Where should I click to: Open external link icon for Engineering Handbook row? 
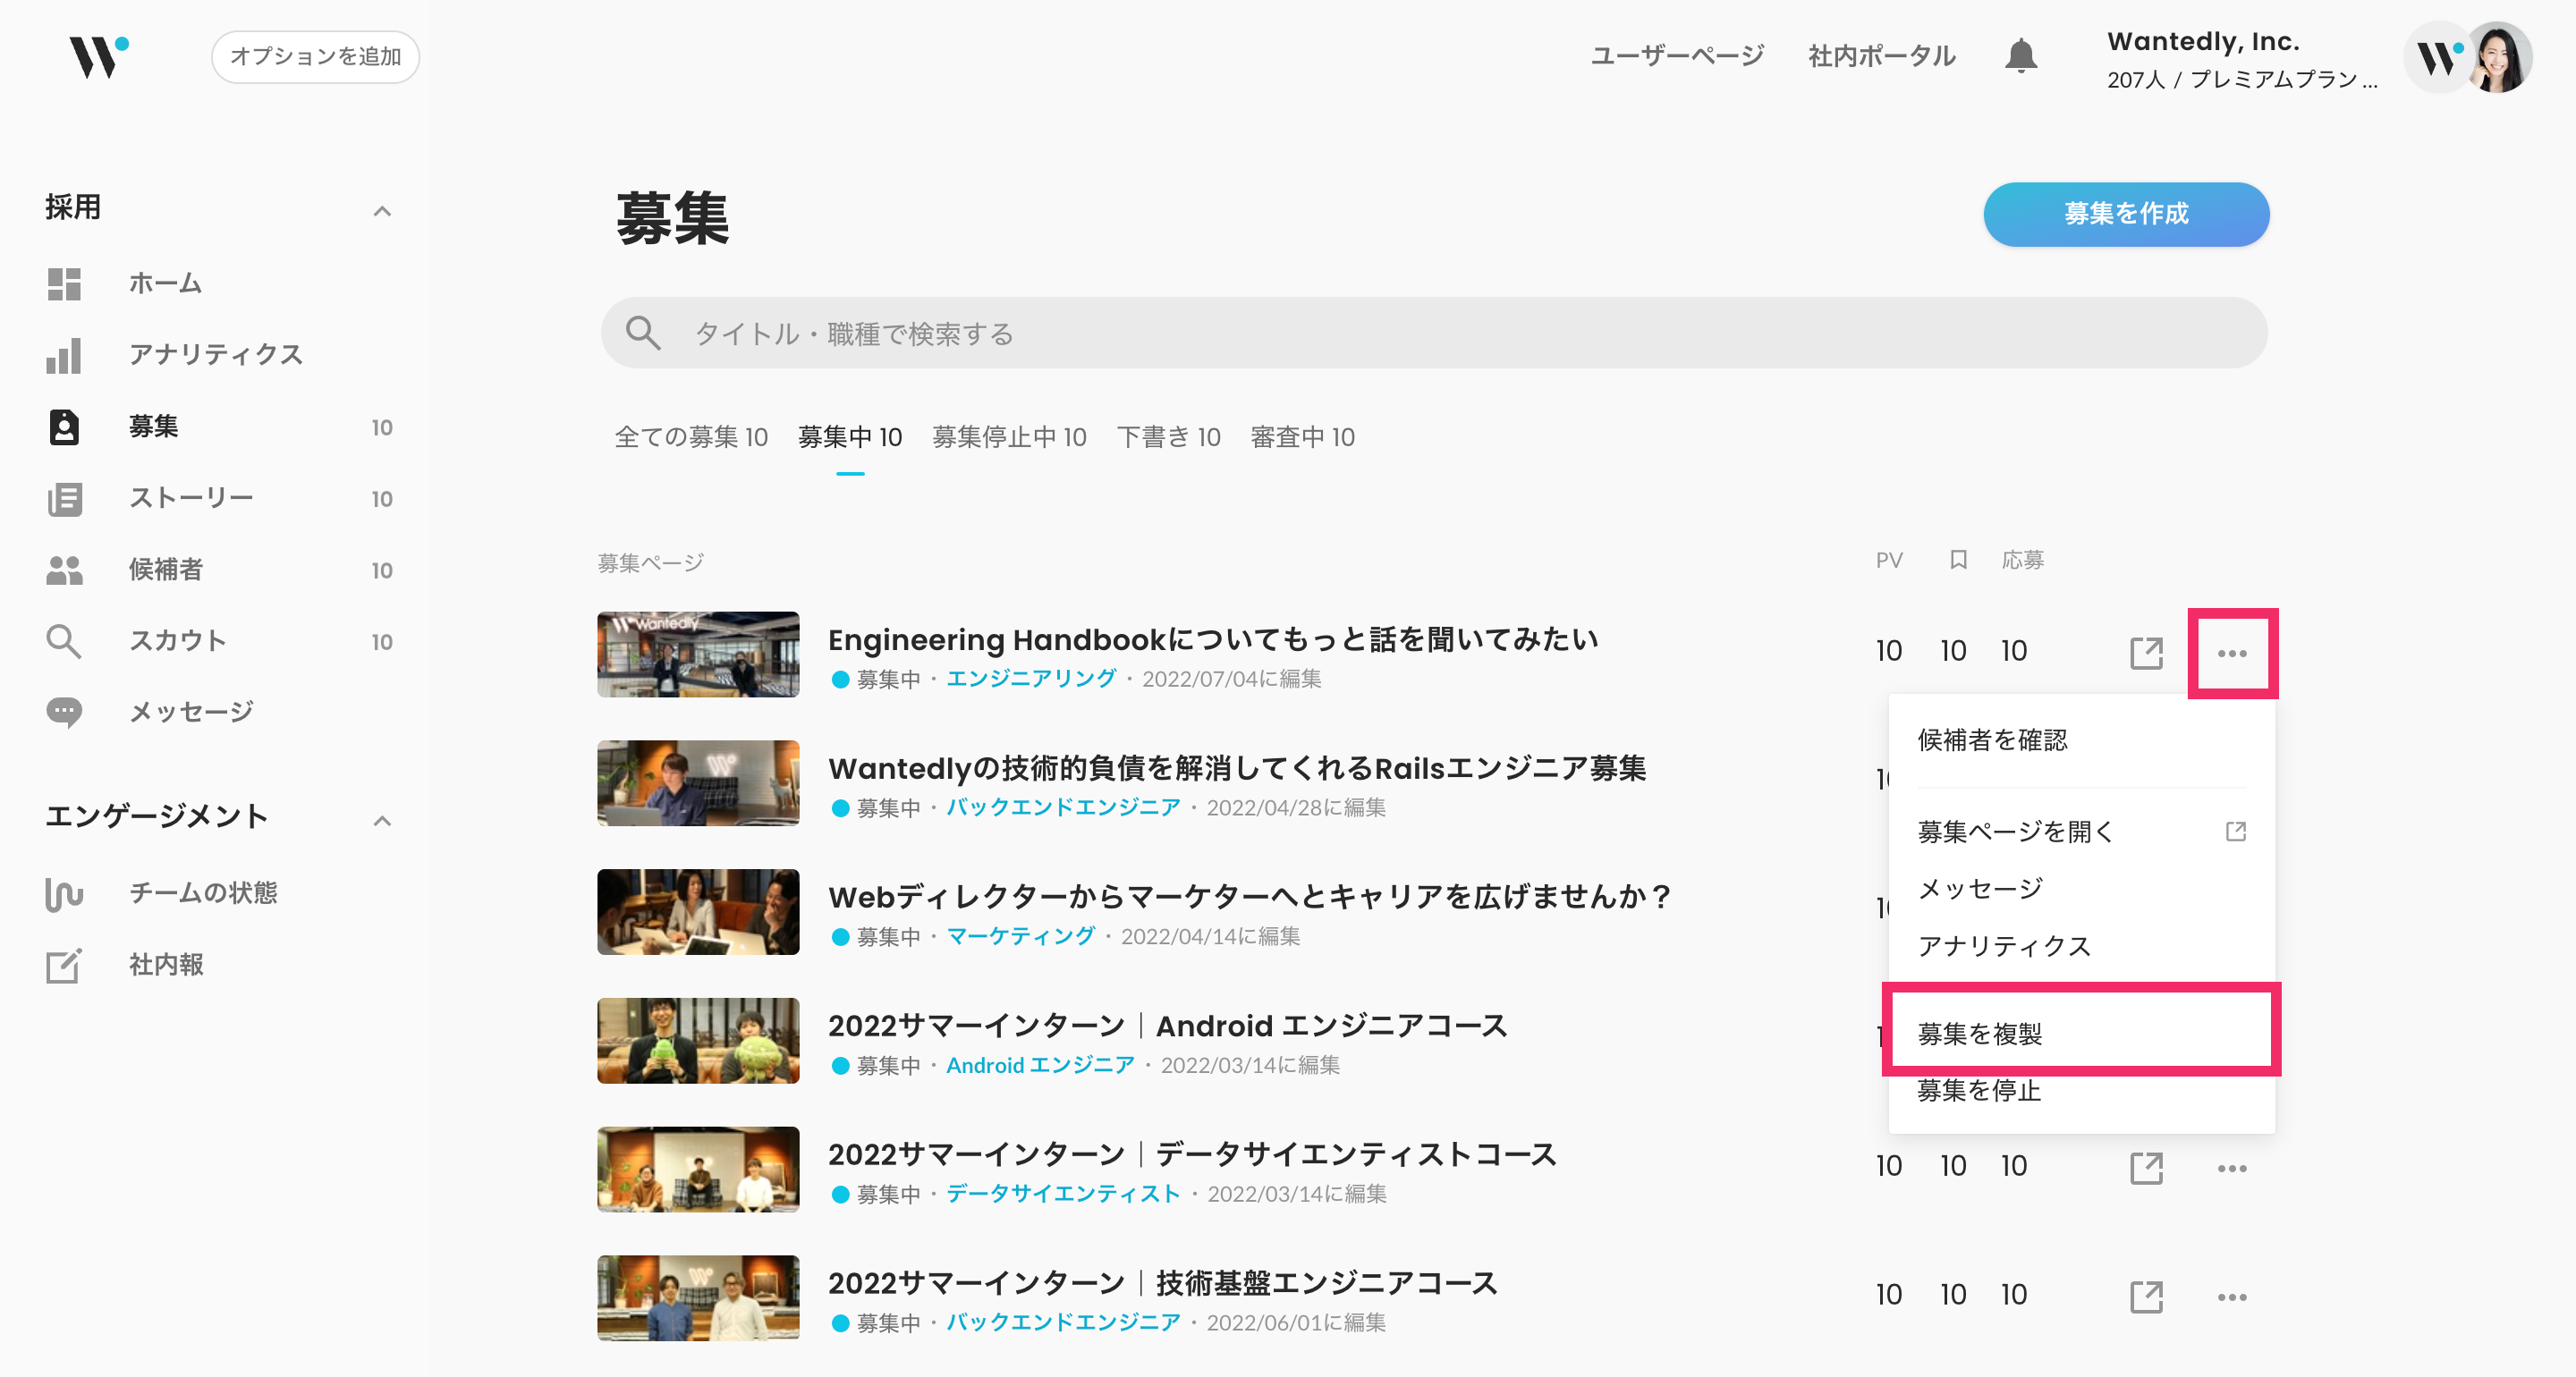[2146, 653]
